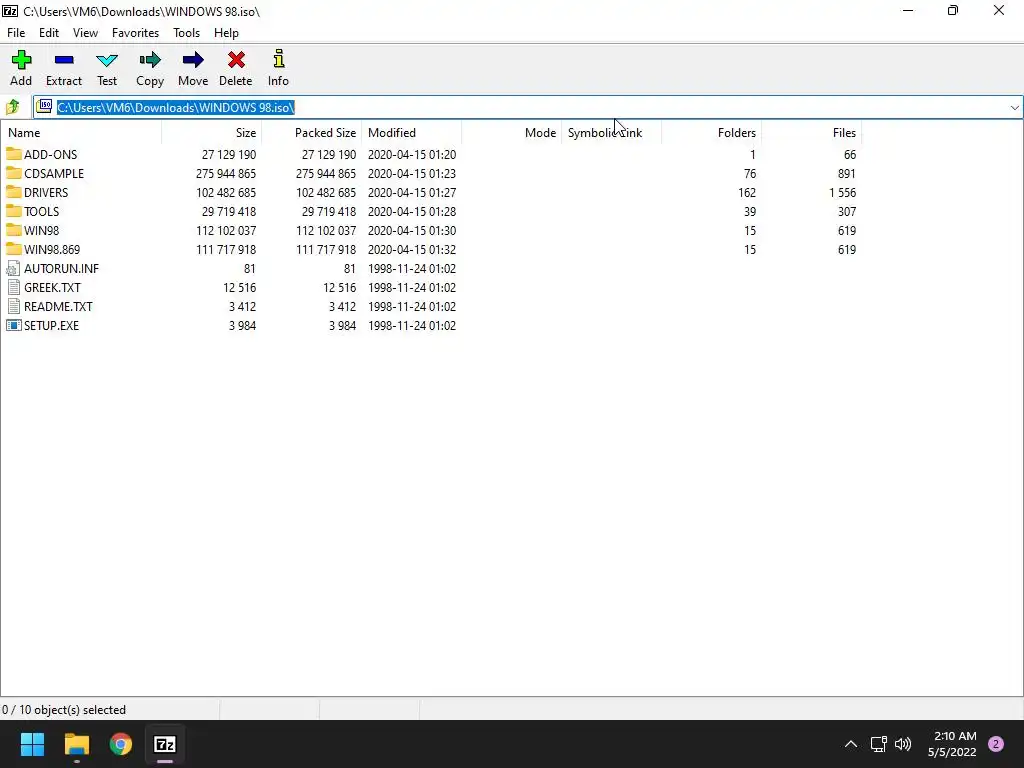Open the Tools menu
Image resolution: width=1024 pixels, height=768 pixels.
[187, 33]
